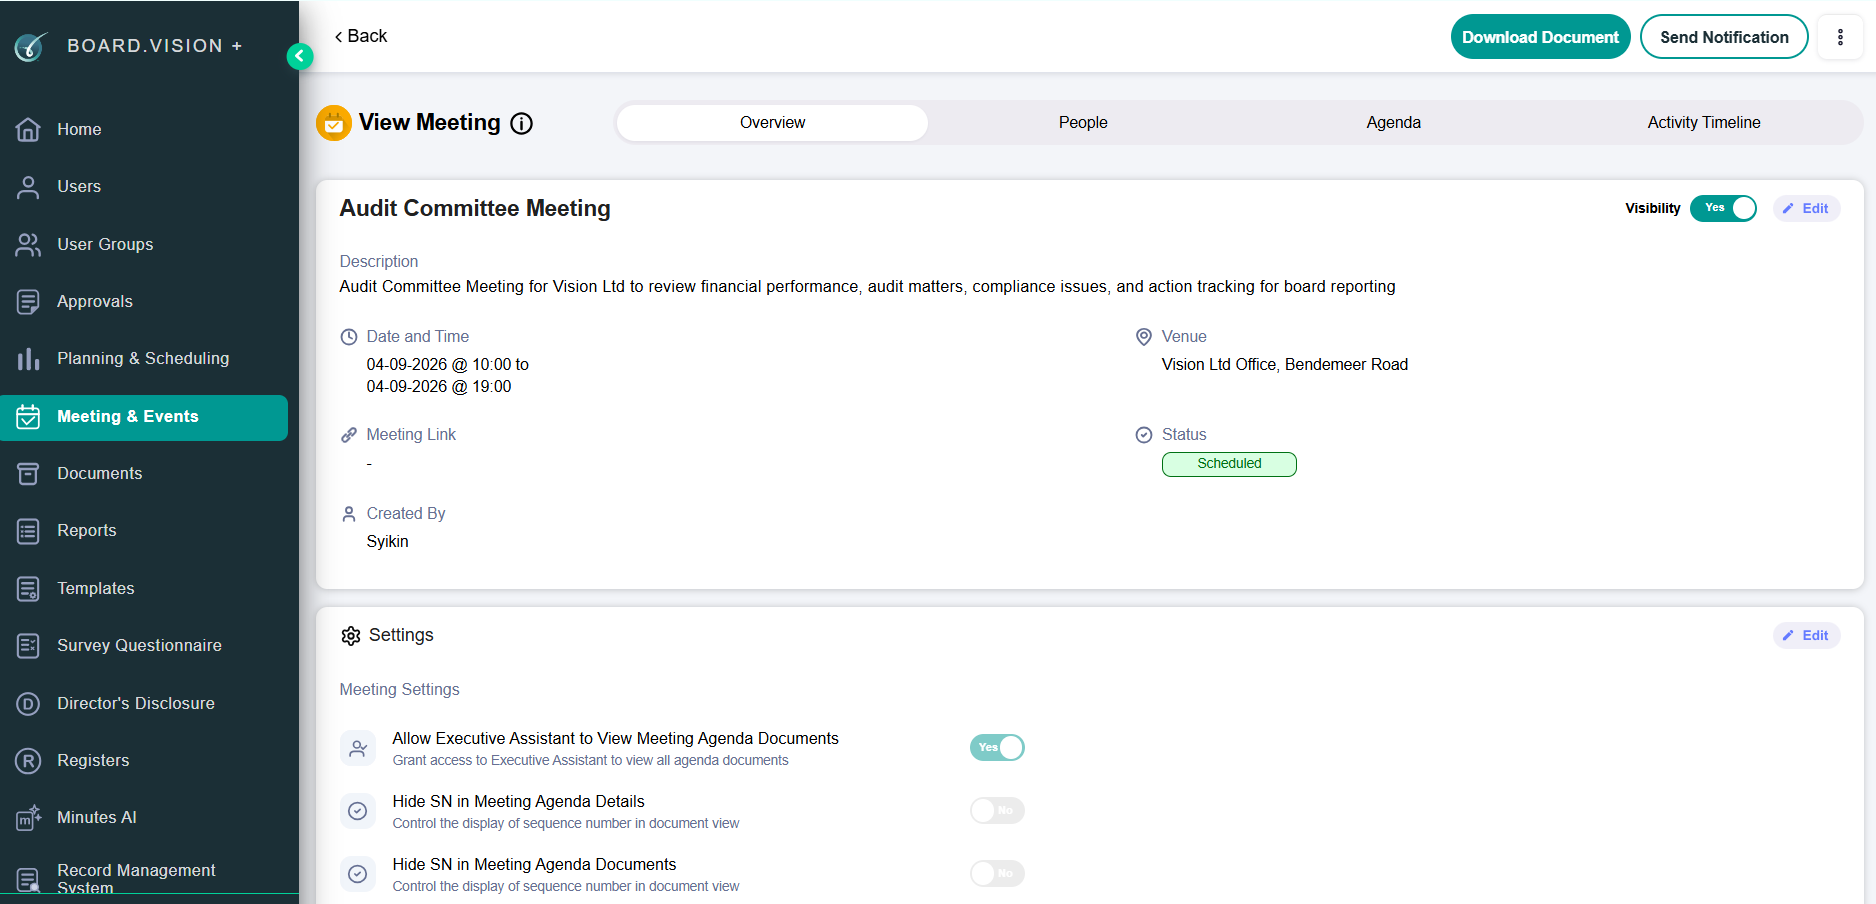Image resolution: width=1876 pixels, height=904 pixels.
Task: Click the Send Notification button
Action: pos(1724,37)
